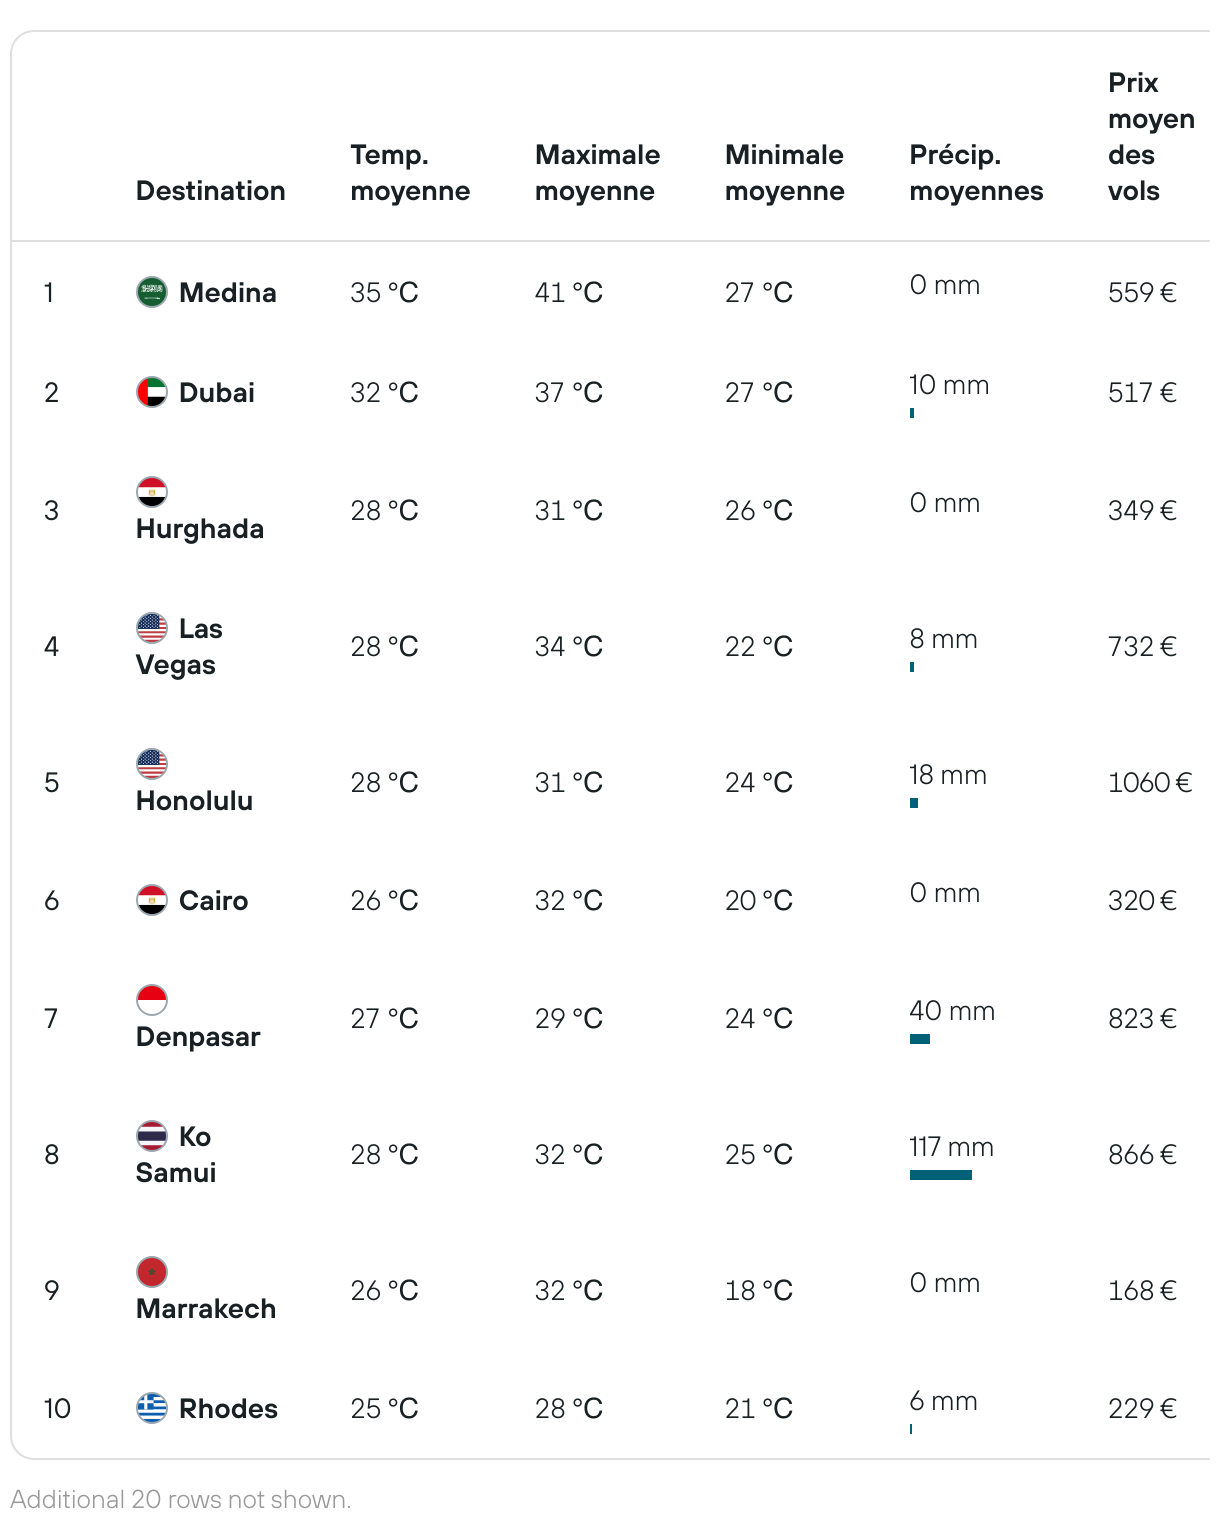Viewport: 1220px width, 1526px height.
Task: Click the Précip. moyennes column header
Action: [x=976, y=173]
